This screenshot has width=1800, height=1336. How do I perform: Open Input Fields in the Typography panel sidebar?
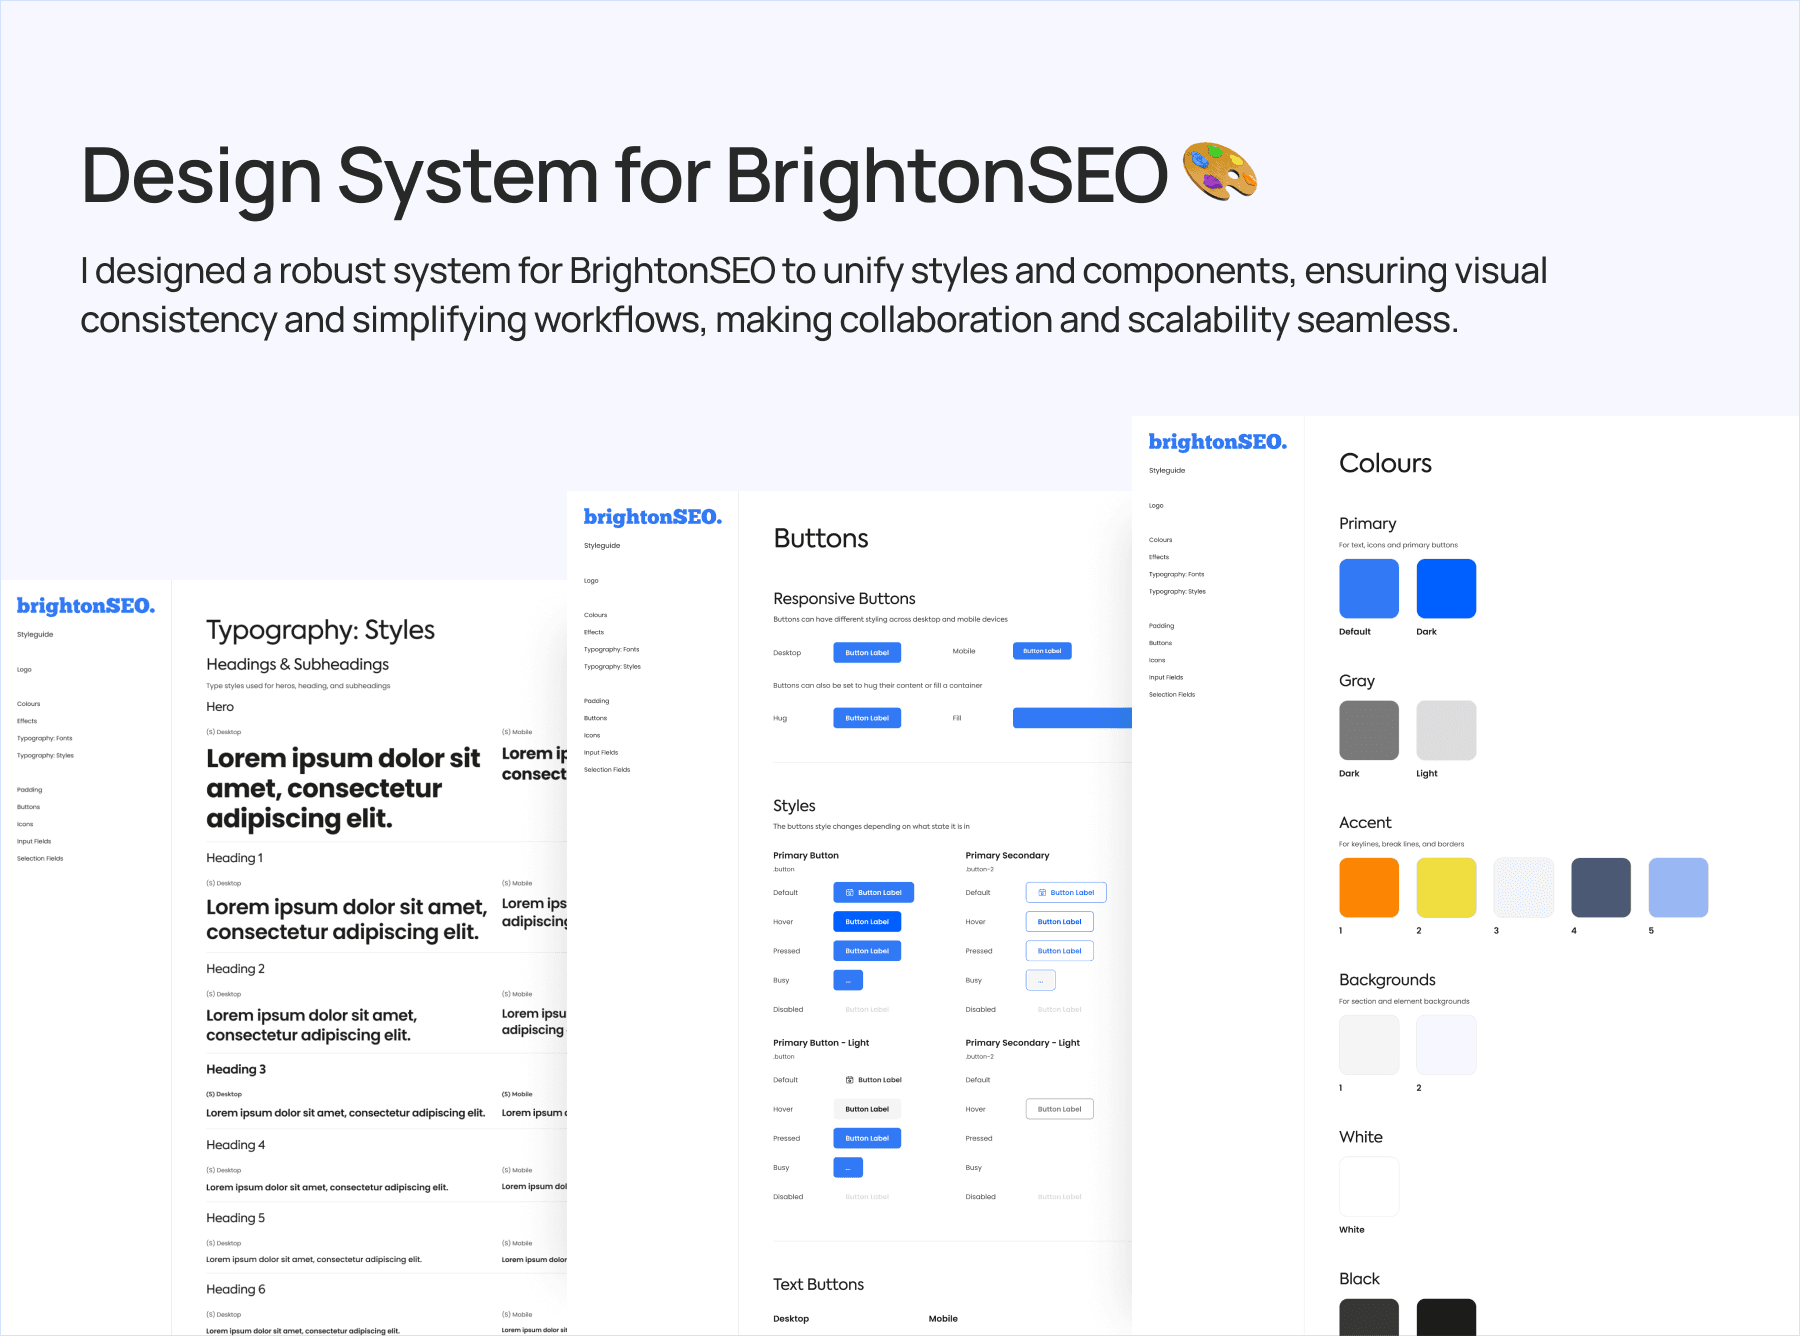[x=34, y=841]
